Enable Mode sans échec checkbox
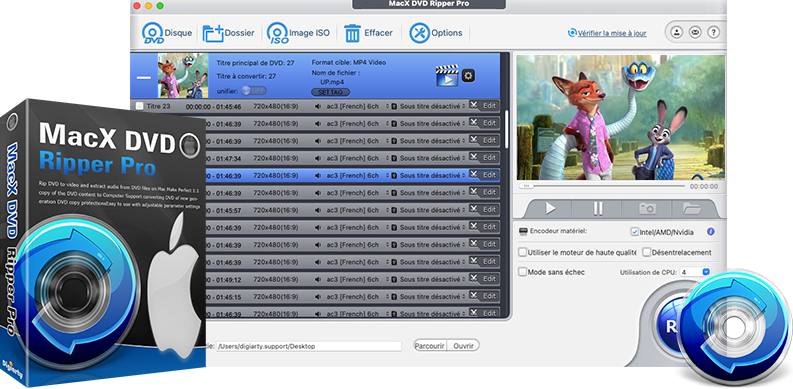The width and height of the screenshot is (793, 389). pyautogui.click(x=522, y=272)
